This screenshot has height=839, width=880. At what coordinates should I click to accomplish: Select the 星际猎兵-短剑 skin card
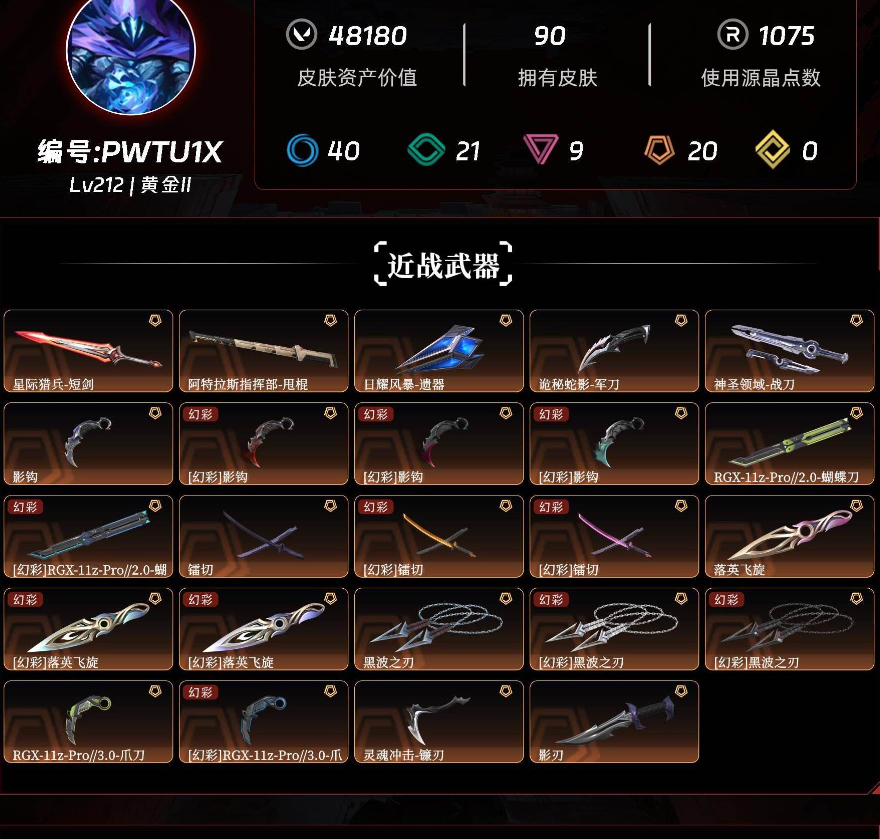click(x=88, y=351)
